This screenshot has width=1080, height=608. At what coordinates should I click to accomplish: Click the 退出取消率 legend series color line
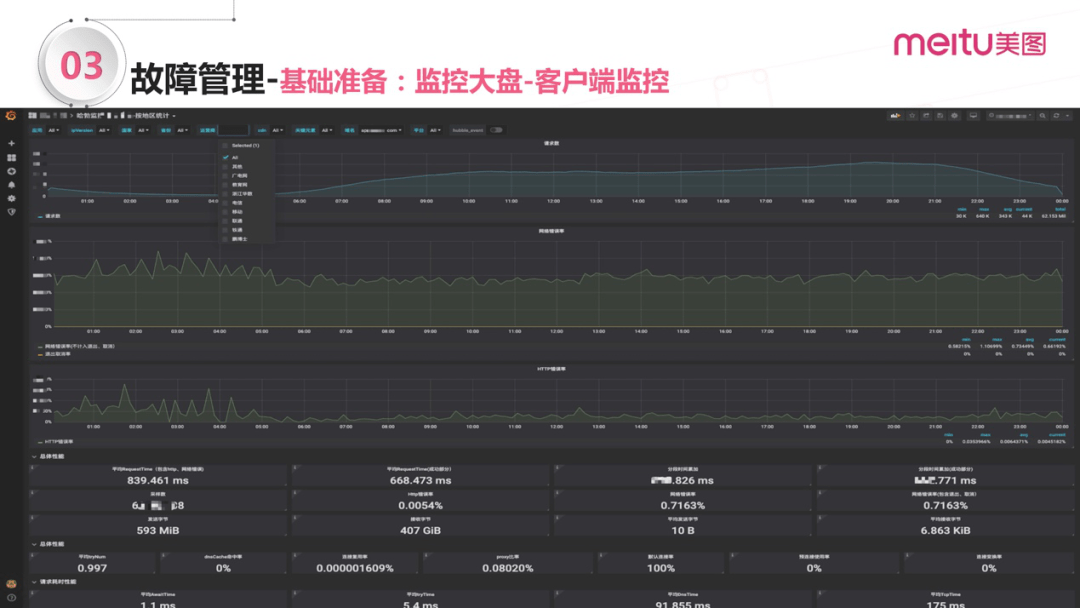pyautogui.click(x=40, y=354)
